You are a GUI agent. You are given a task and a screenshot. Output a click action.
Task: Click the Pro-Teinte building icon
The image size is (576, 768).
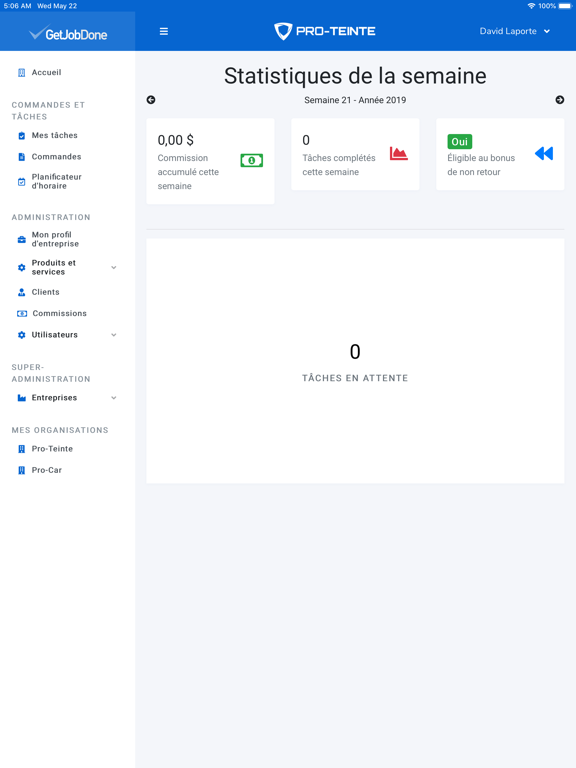22,449
